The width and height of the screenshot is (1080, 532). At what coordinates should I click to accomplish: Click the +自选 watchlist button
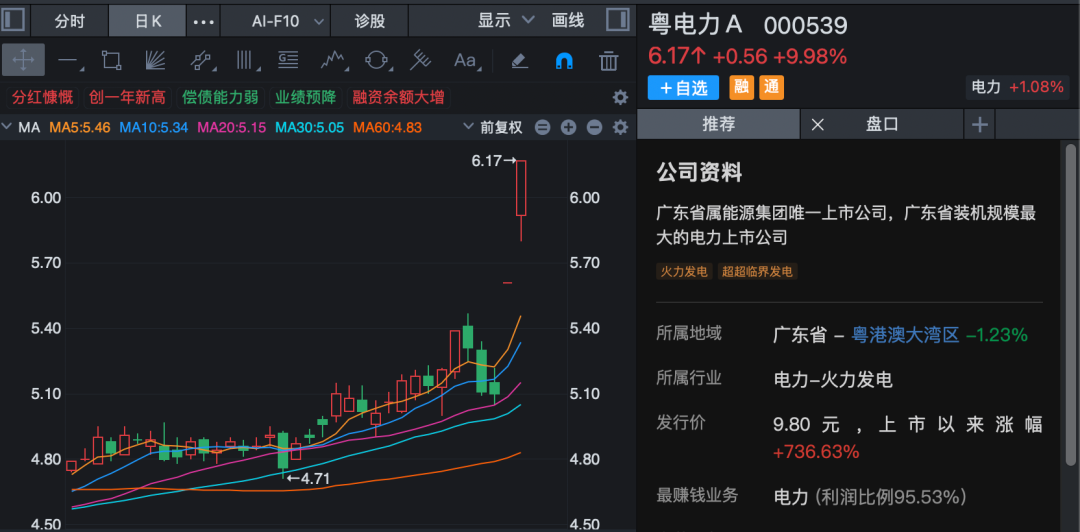click(x=683, y=87)
